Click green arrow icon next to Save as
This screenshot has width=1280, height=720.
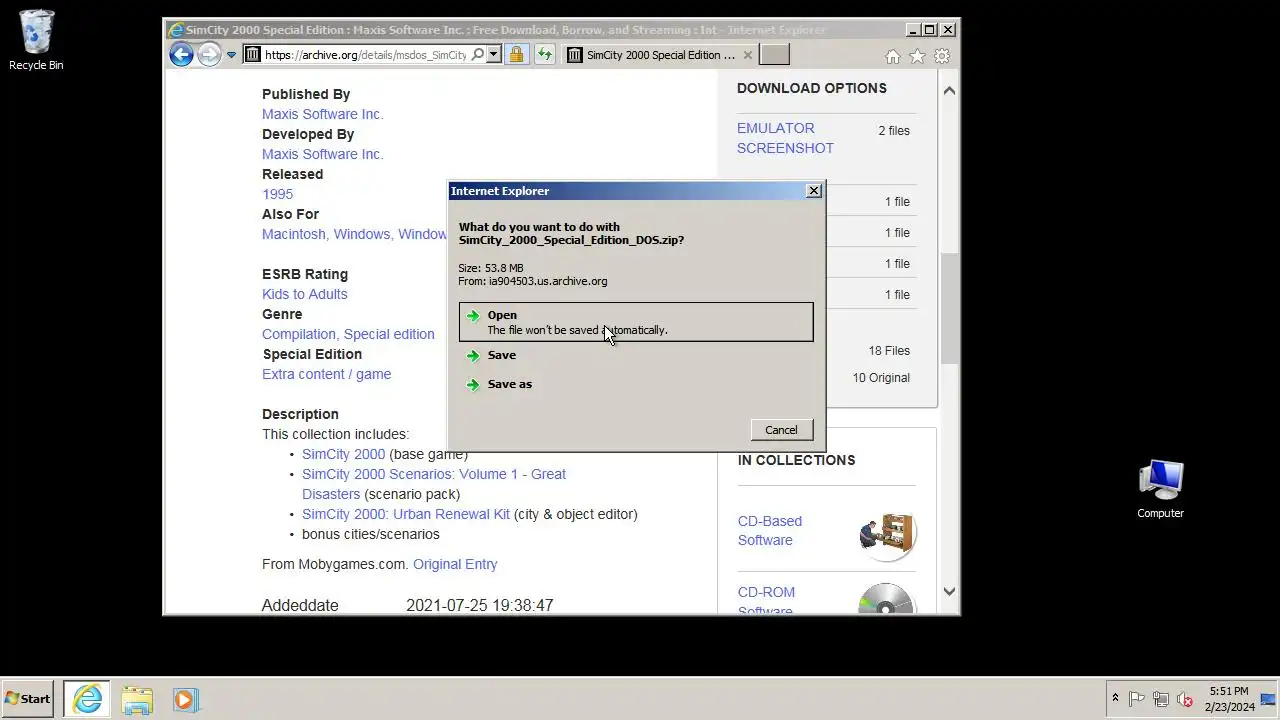(x=473, y=384)
